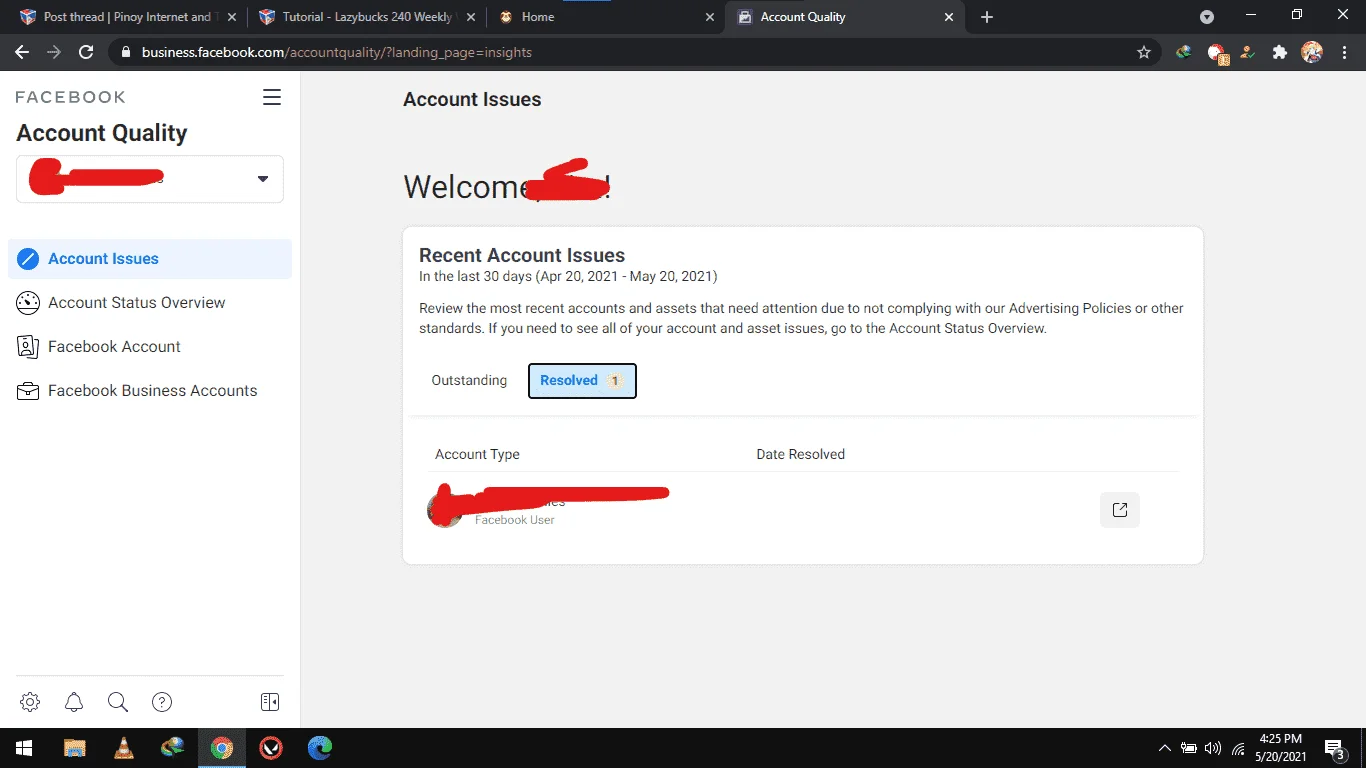Open the account selector dropdown
The width and height of the screenshot is (1366, 768).
pos(150,179)
